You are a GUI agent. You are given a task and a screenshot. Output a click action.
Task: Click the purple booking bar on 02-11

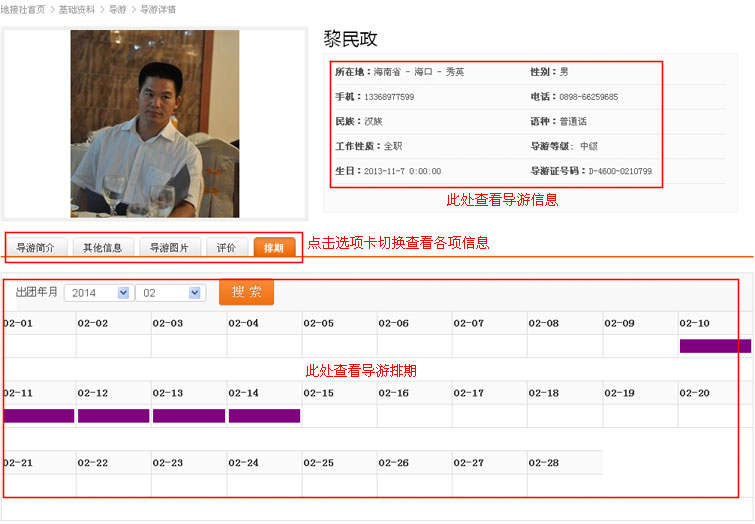coord(39,416)
